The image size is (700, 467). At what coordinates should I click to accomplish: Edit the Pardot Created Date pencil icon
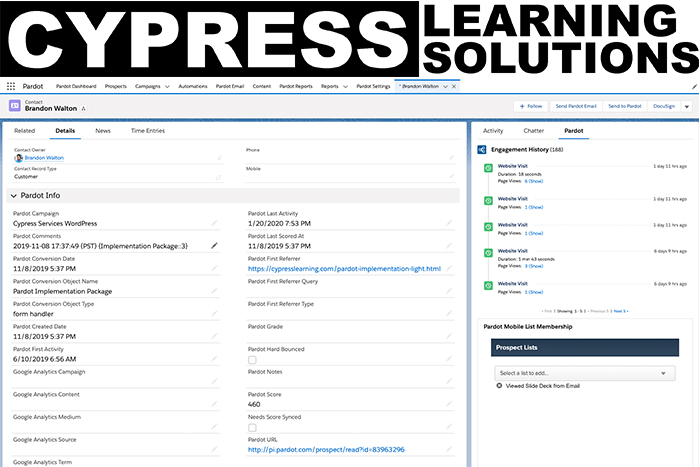click(214, 336)
